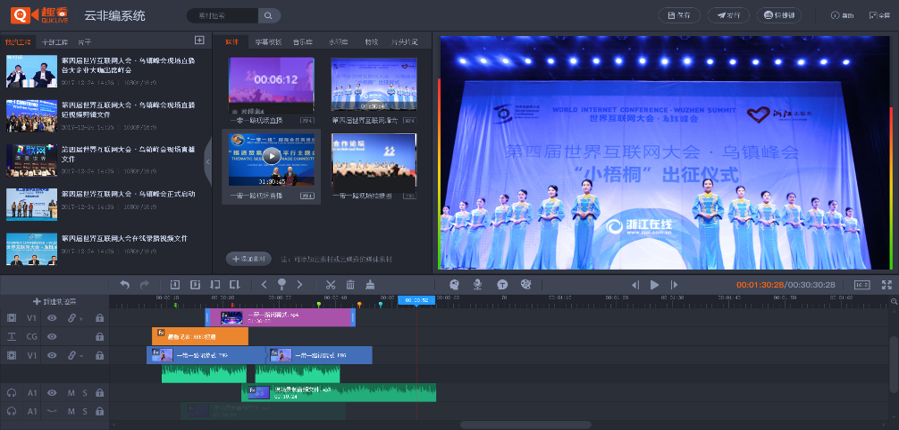Image resolution: width=899 pixels, height=430 pixels.
Task: Open the 特效 effects tab
Action: tap(372, 42)
